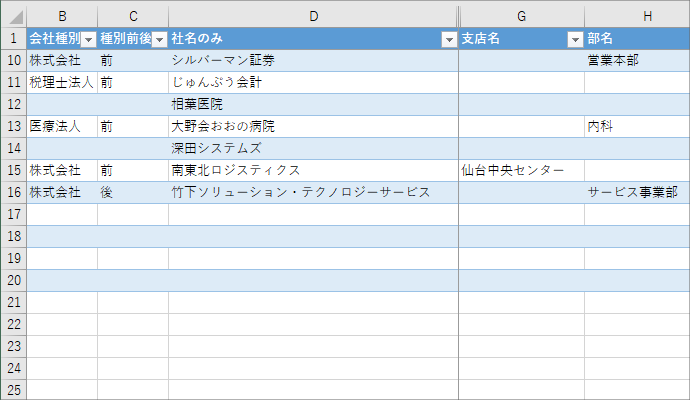The width and height of the screenshot is (690, 400).
Task: Select row 1 header
Action: point(14,39)
